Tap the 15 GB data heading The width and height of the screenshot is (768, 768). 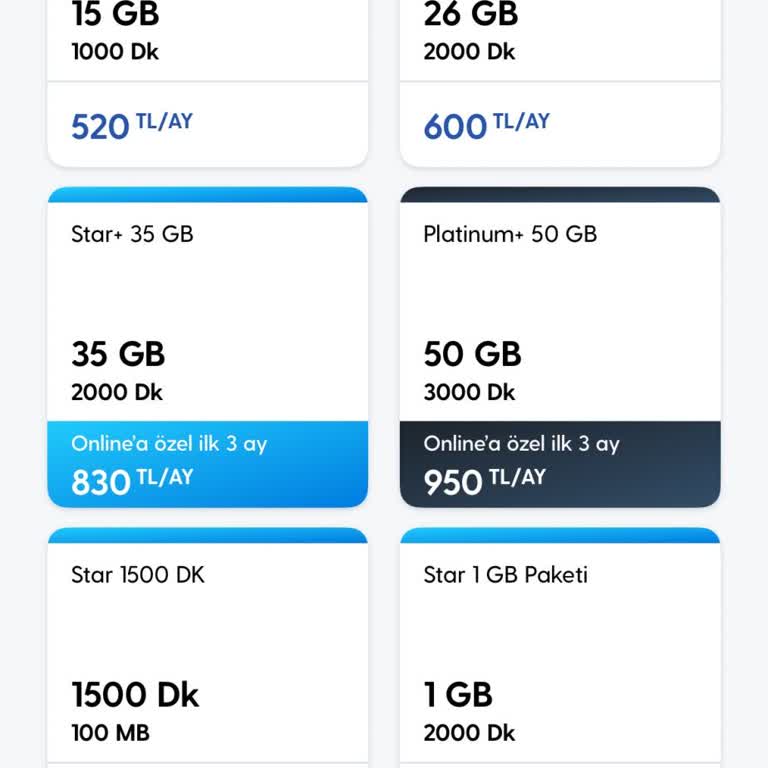(115, 15)
